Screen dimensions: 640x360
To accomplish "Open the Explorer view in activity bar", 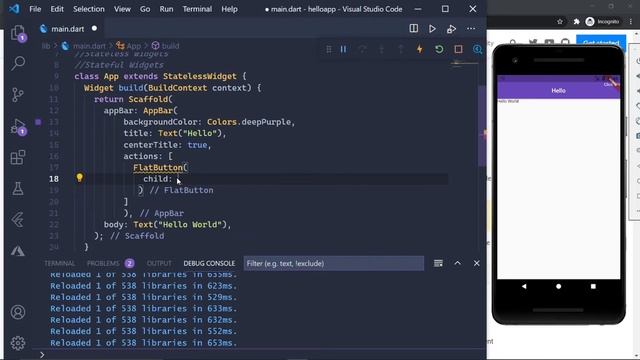I will (x=18, y=33).
